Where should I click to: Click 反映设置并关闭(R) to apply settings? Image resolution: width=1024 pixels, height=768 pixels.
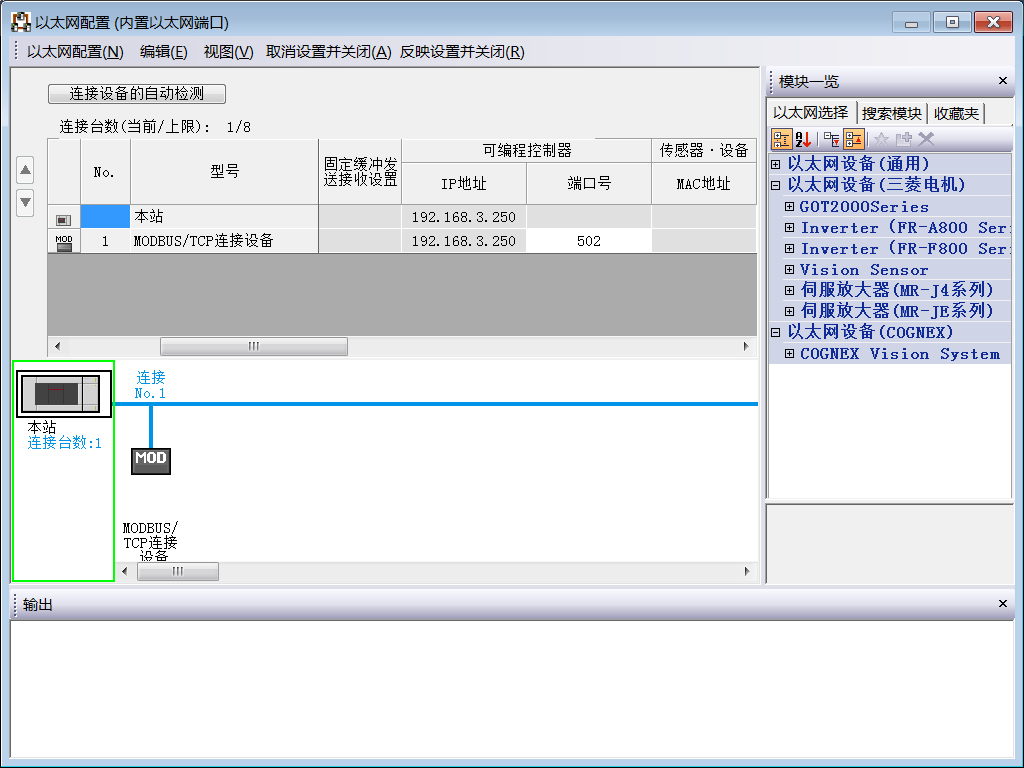tap(462, 52)
